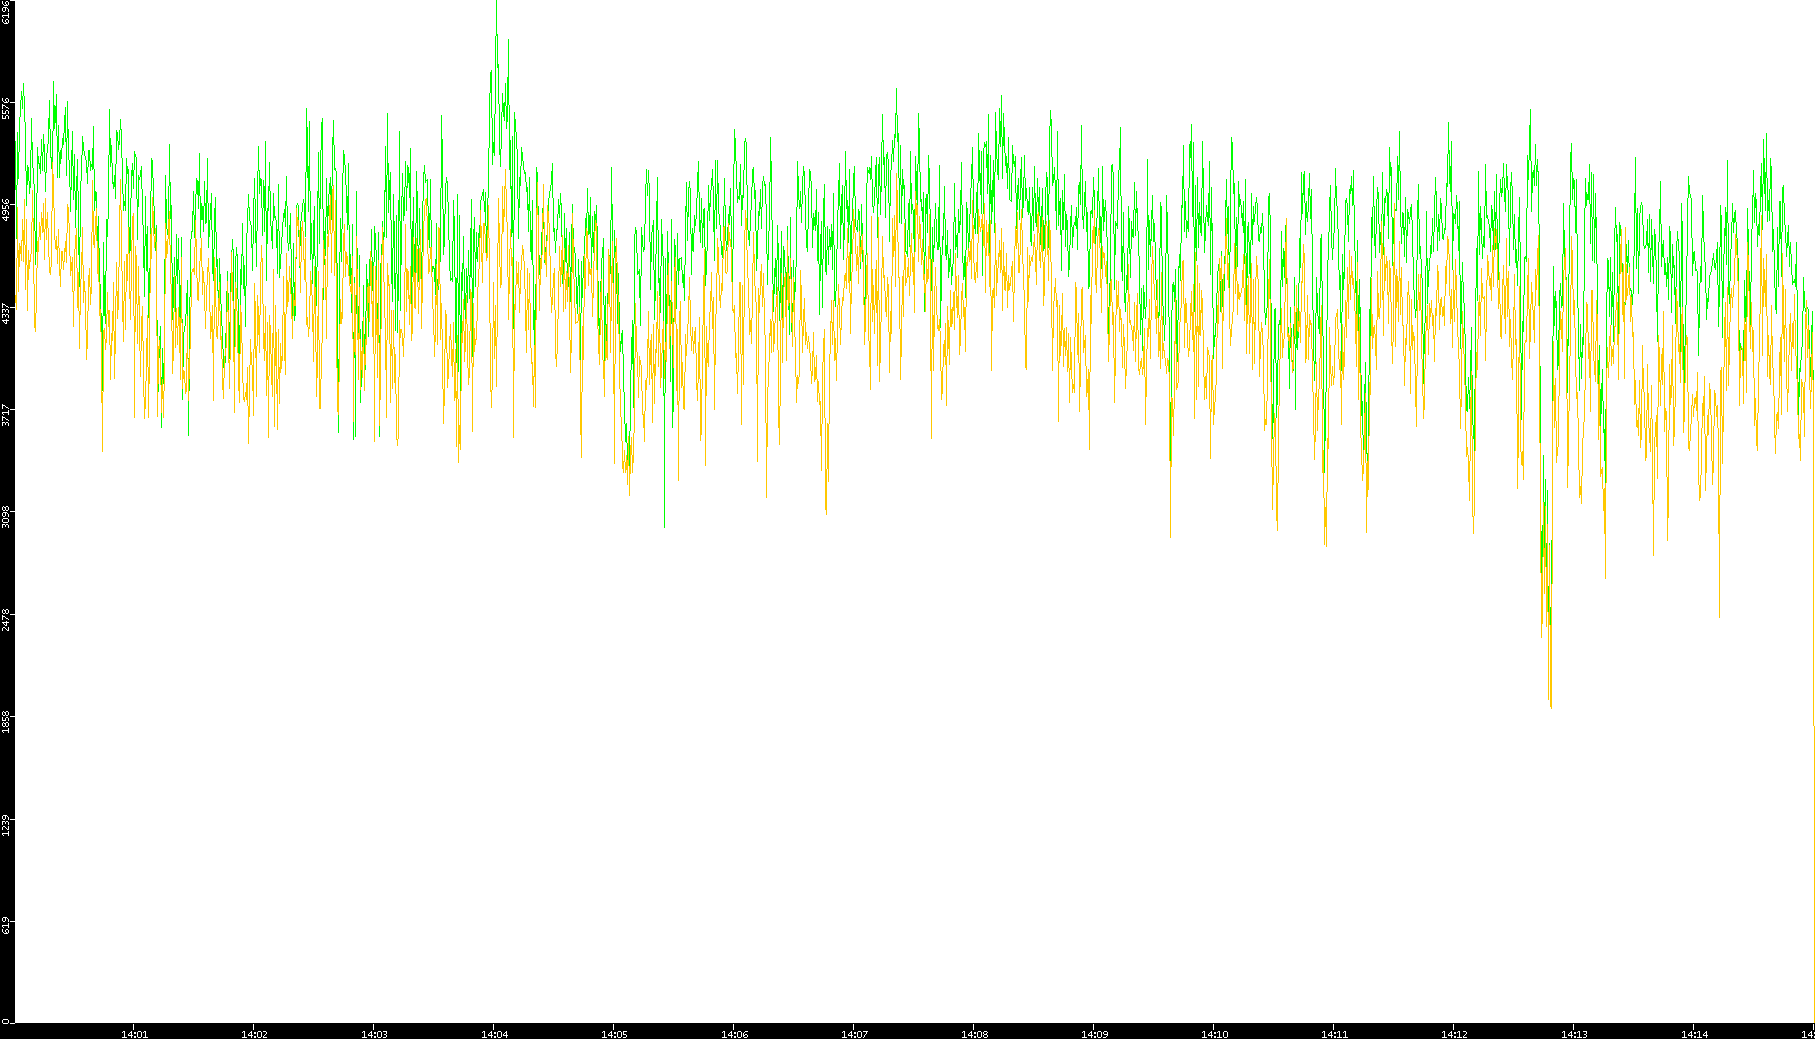Click the 14:09 time axis label

pyautogui.click(x=1094, y=1033)
